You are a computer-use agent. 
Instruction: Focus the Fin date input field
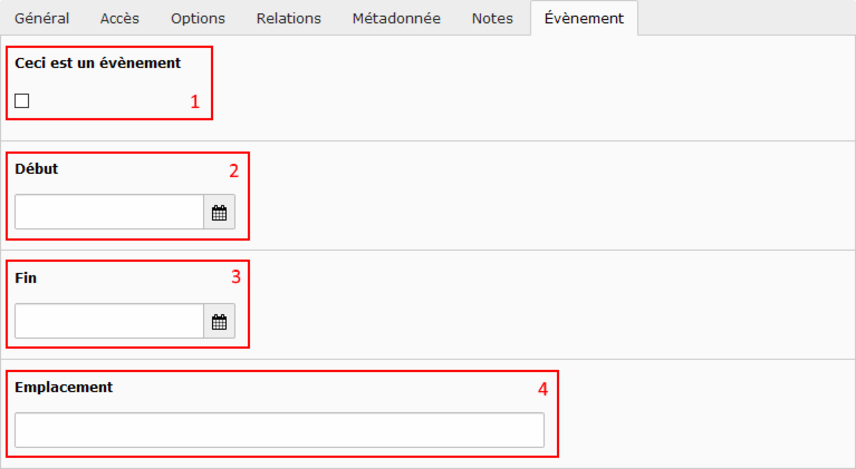pyautogui.click(x=109, y=321)
